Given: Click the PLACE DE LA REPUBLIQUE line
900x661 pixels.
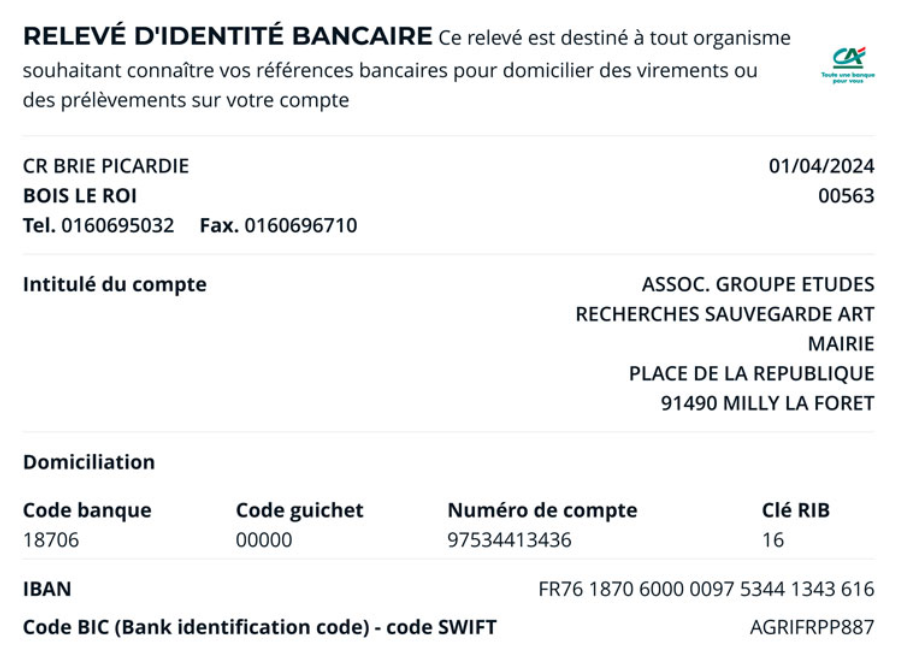Looking at the screenshot, I should pos(751,374).
